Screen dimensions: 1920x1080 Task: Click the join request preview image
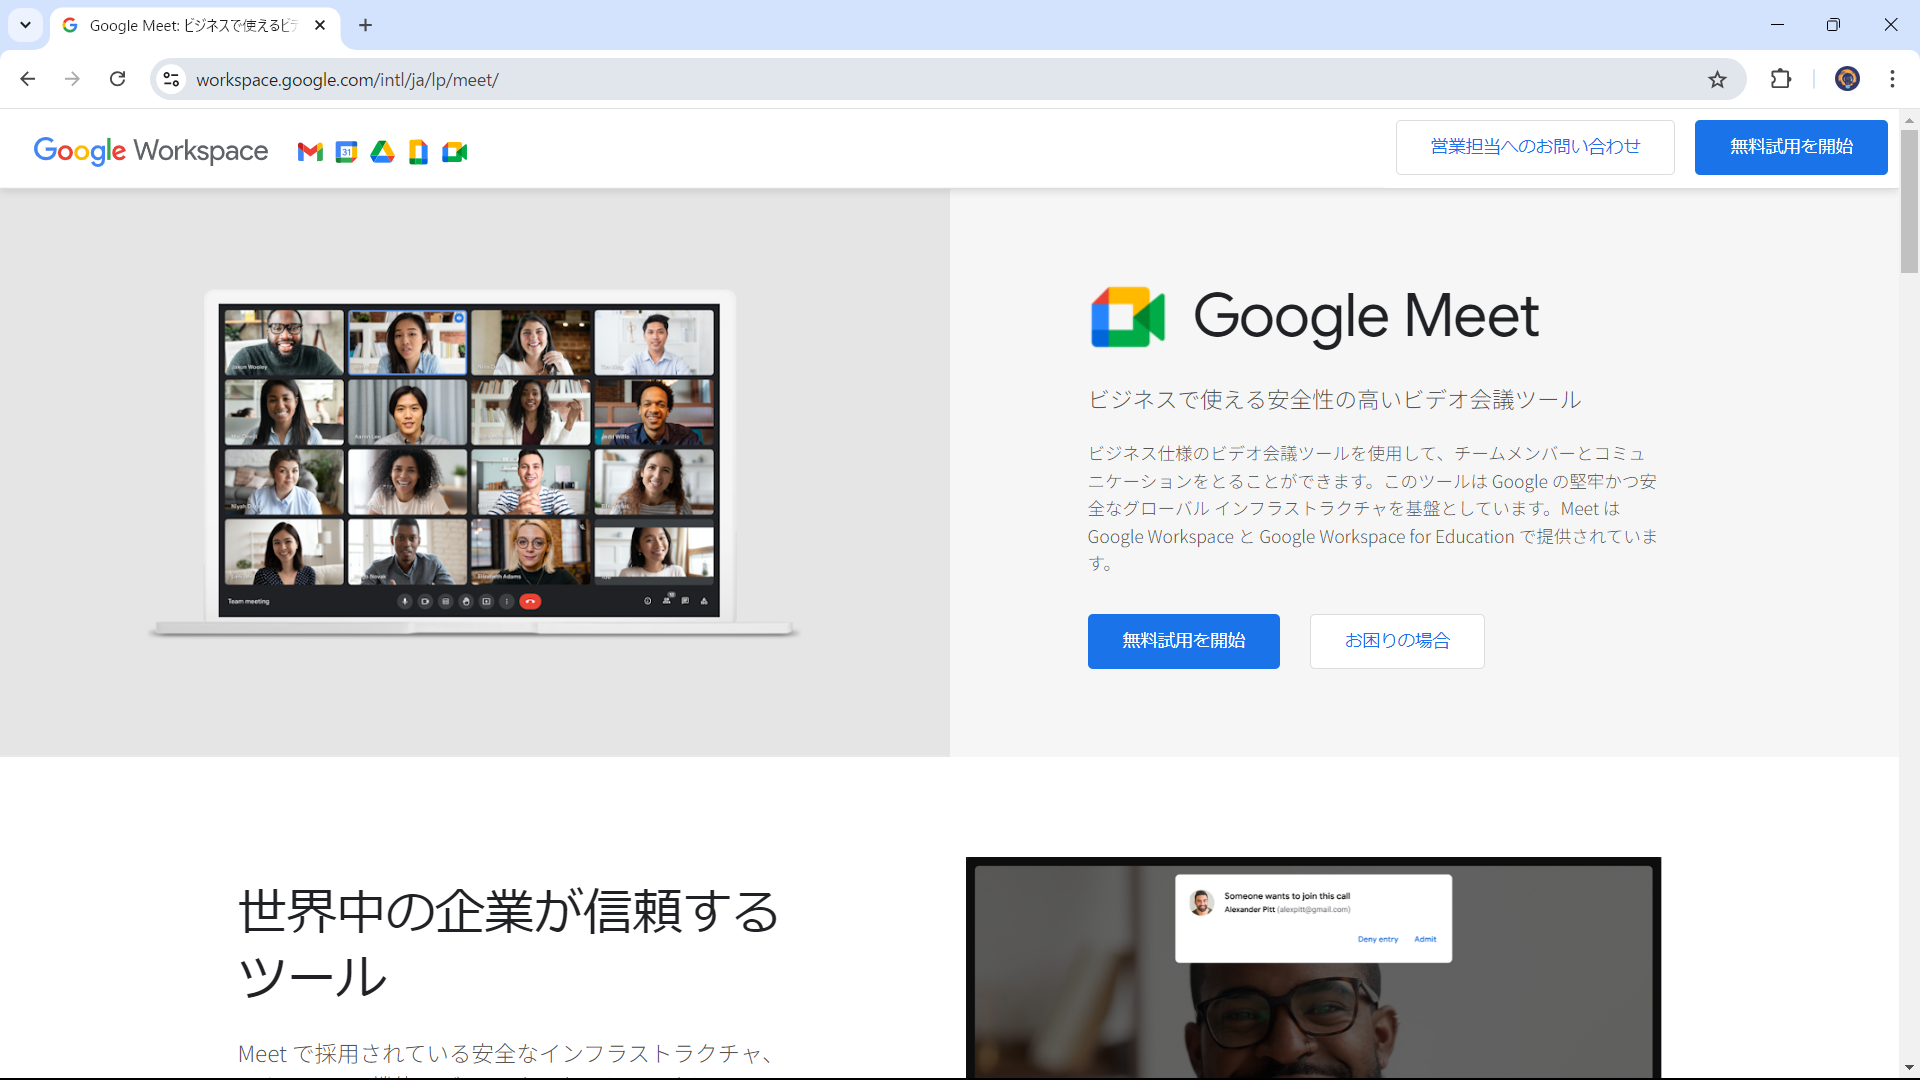point(1313,967)
